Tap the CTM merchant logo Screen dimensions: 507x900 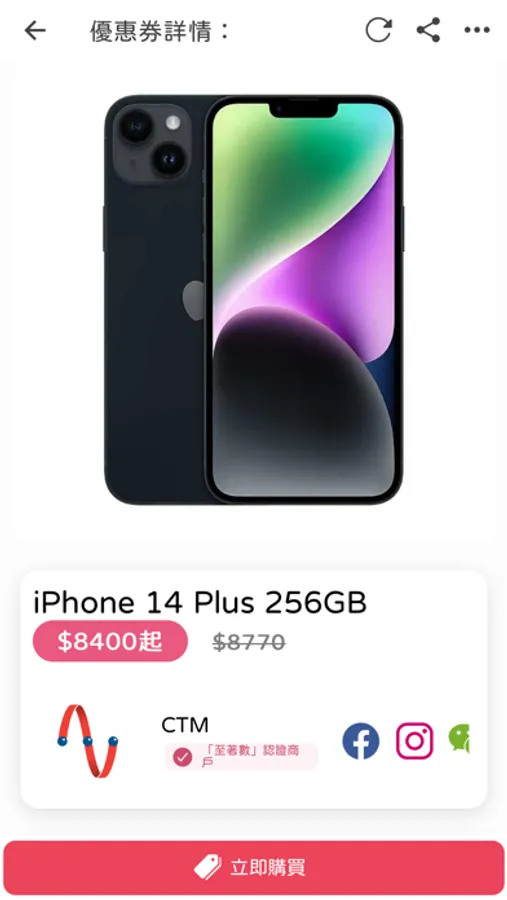coord(88,740)
